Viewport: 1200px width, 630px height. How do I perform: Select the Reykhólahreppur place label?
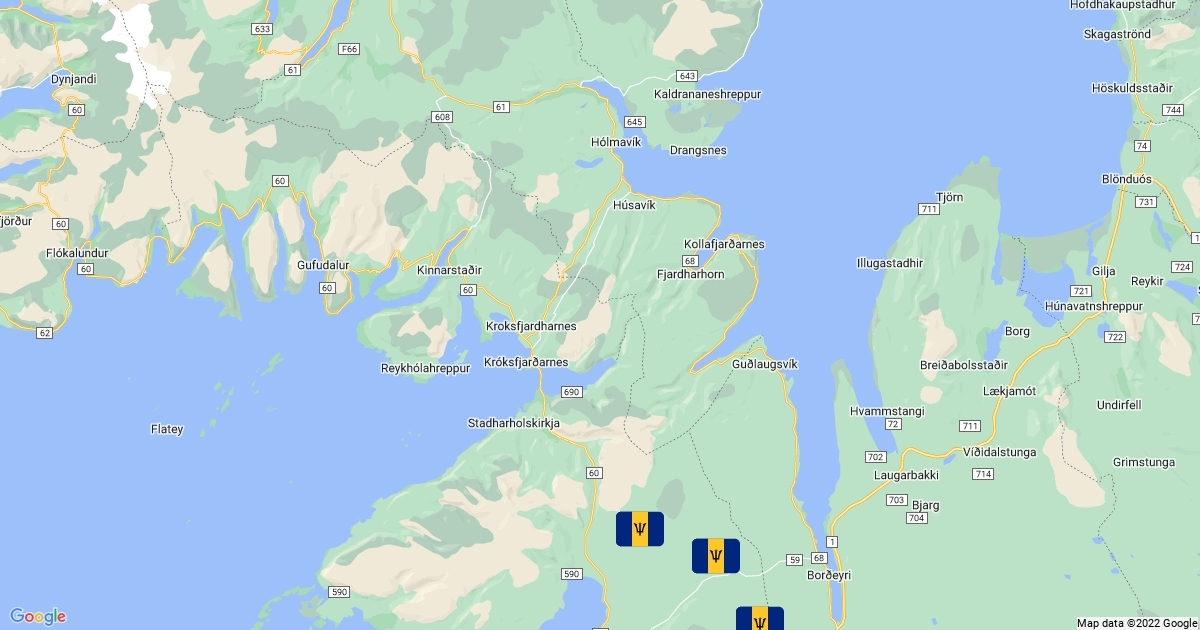425,368
